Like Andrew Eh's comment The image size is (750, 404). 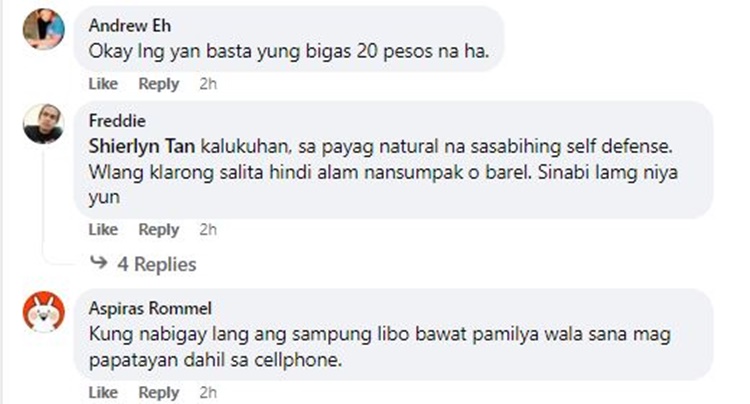coord(103,84)
